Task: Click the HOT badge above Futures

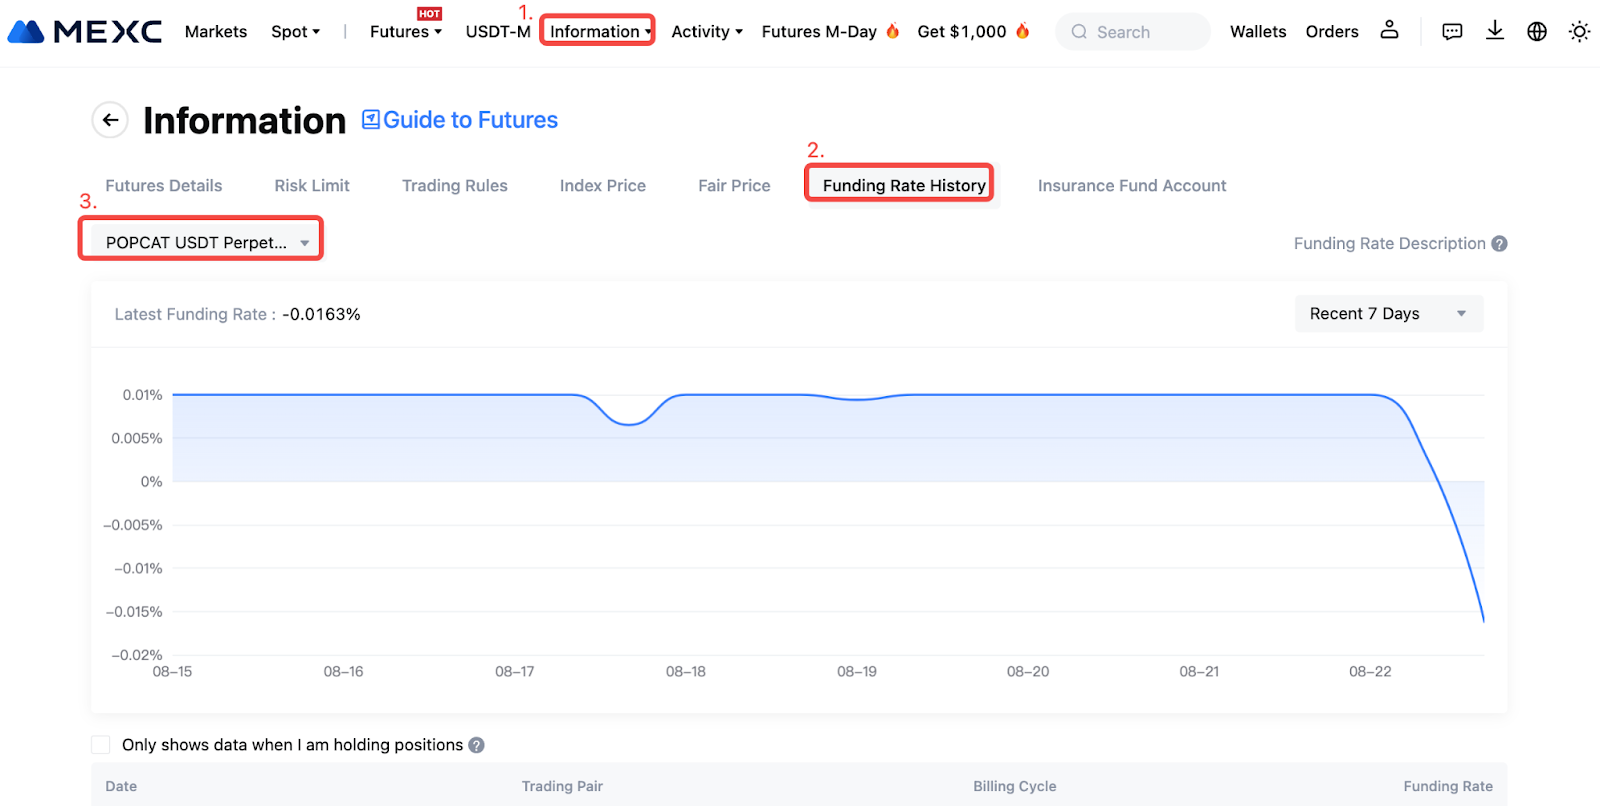Action: (x=429, y=14)
